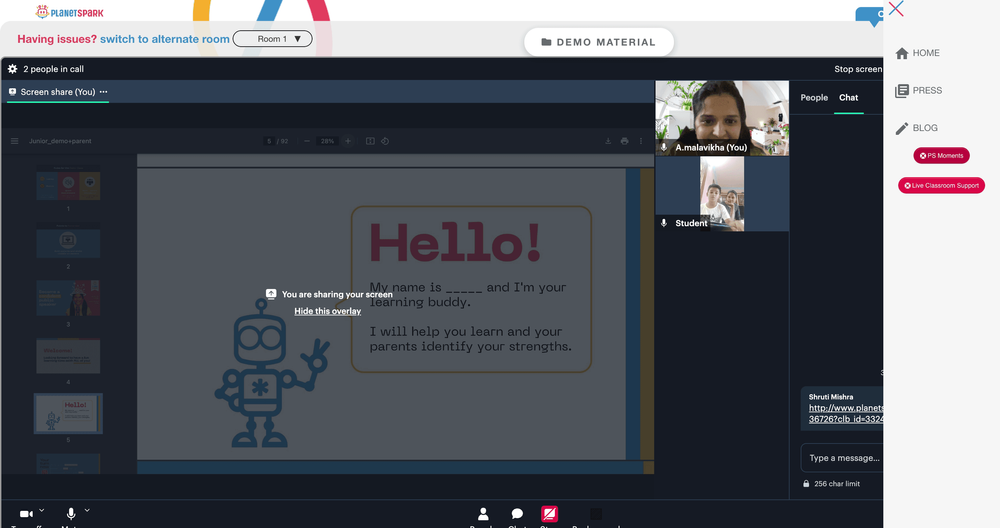Image resolution: width=1000 pixels, height=528 pixels.
Task: Click the press newspaper icon
Action: pyautogui.click(x=902, y=91)
